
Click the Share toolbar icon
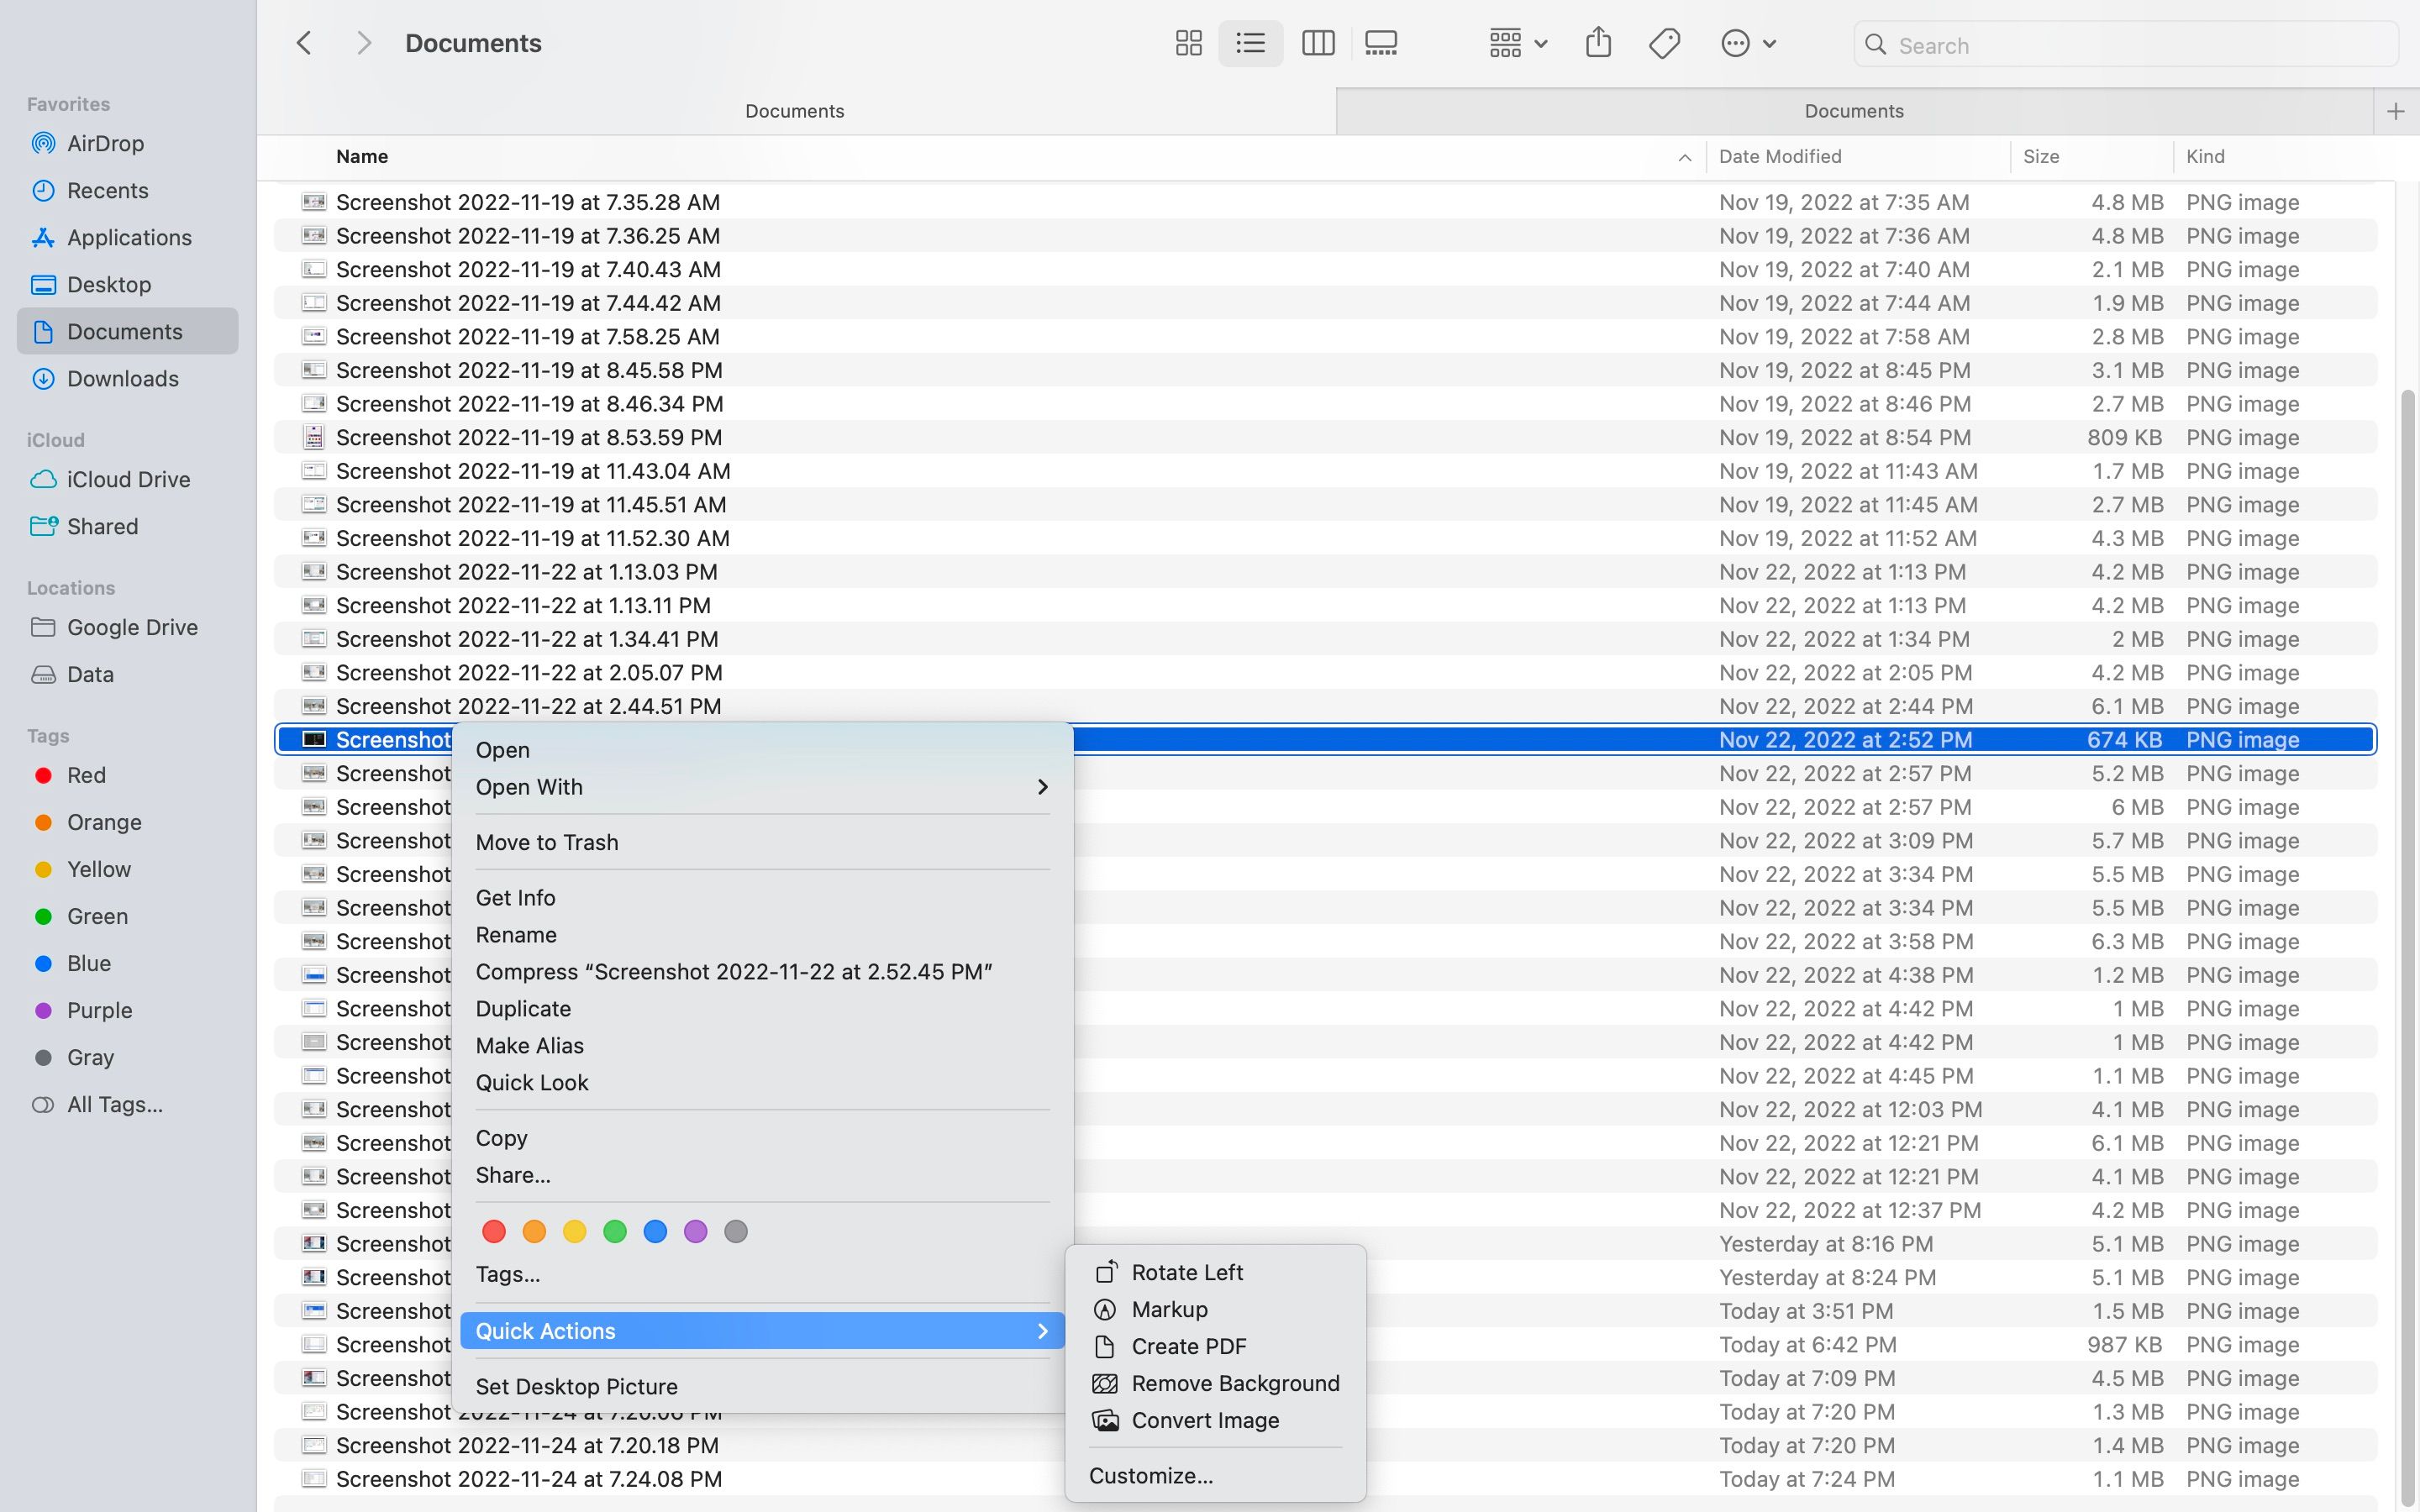(1598, 43)
